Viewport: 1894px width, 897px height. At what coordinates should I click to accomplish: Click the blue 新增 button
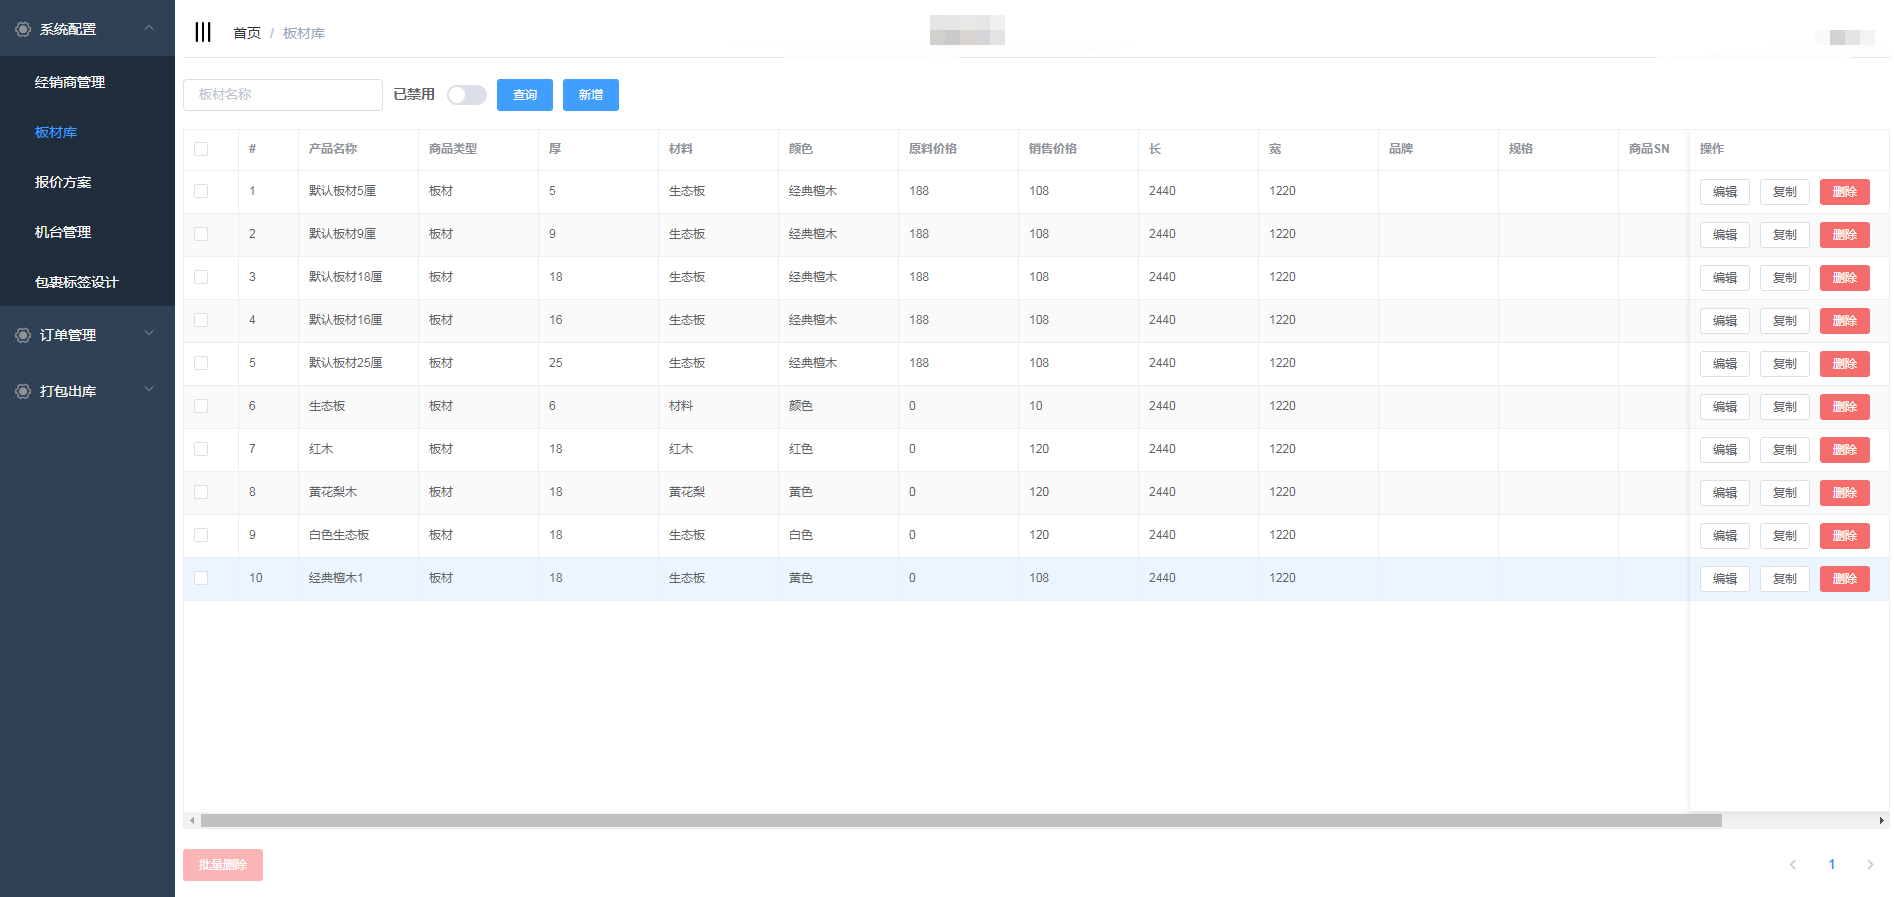coord(590,95)
